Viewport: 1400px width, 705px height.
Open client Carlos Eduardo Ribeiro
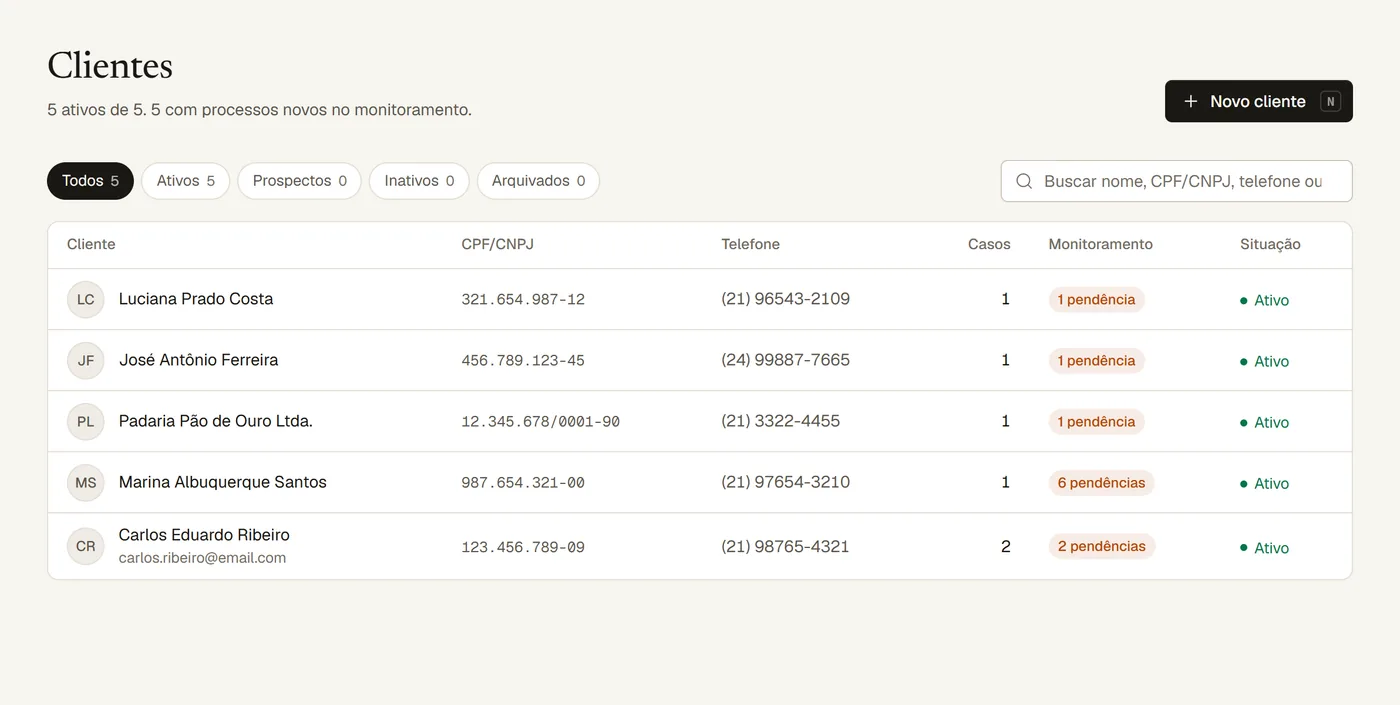tap(204, 535)
